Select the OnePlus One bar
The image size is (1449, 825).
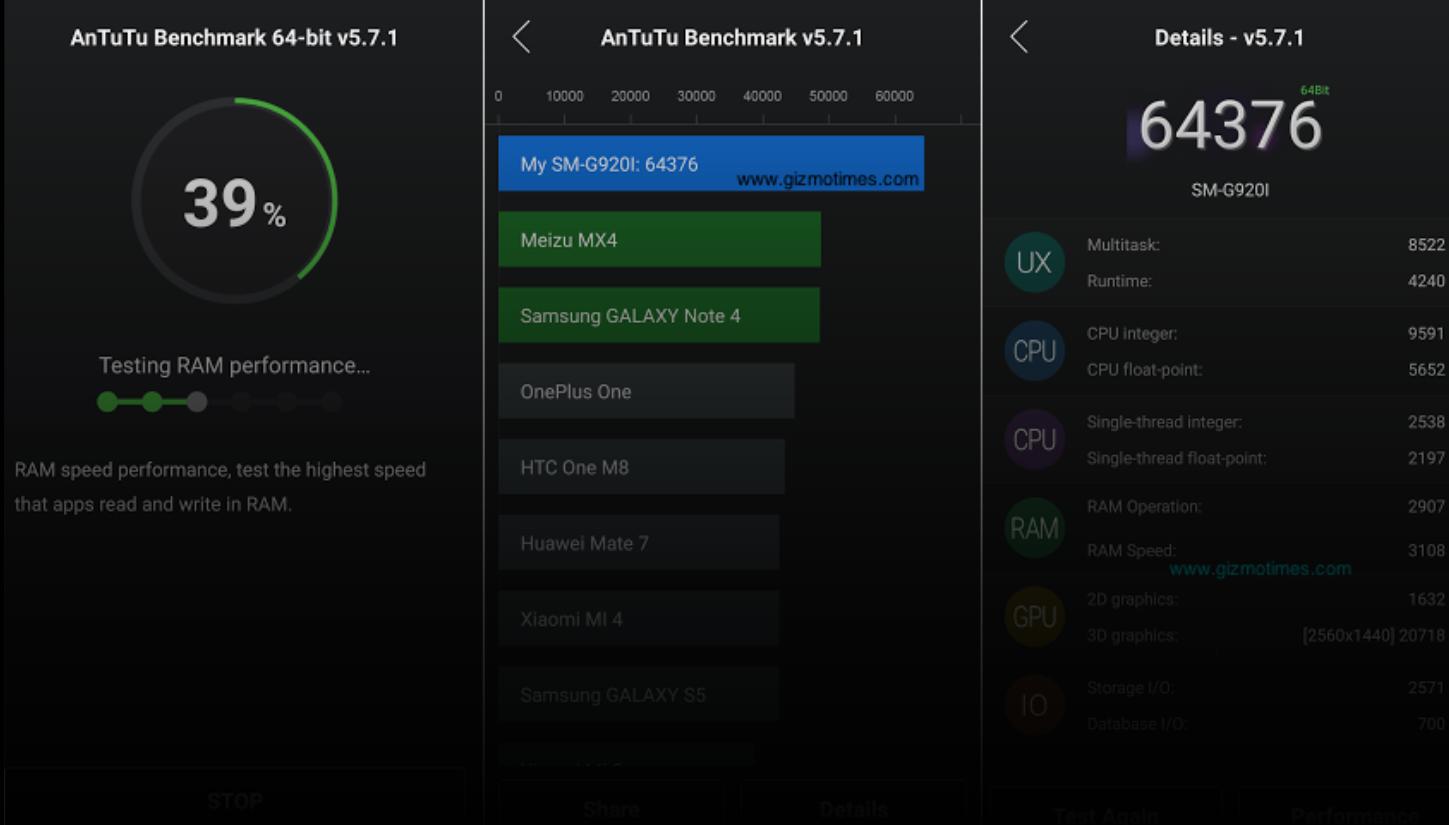[647, 391]
